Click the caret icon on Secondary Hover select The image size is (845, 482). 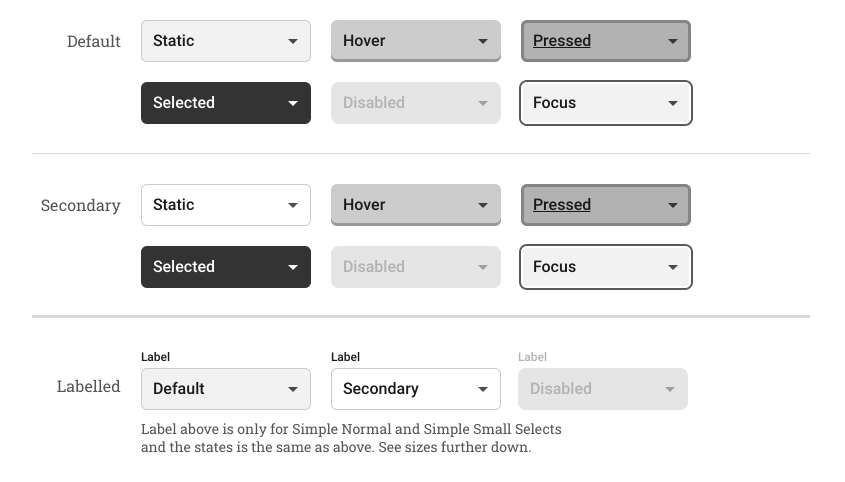(x=483, y=206)
